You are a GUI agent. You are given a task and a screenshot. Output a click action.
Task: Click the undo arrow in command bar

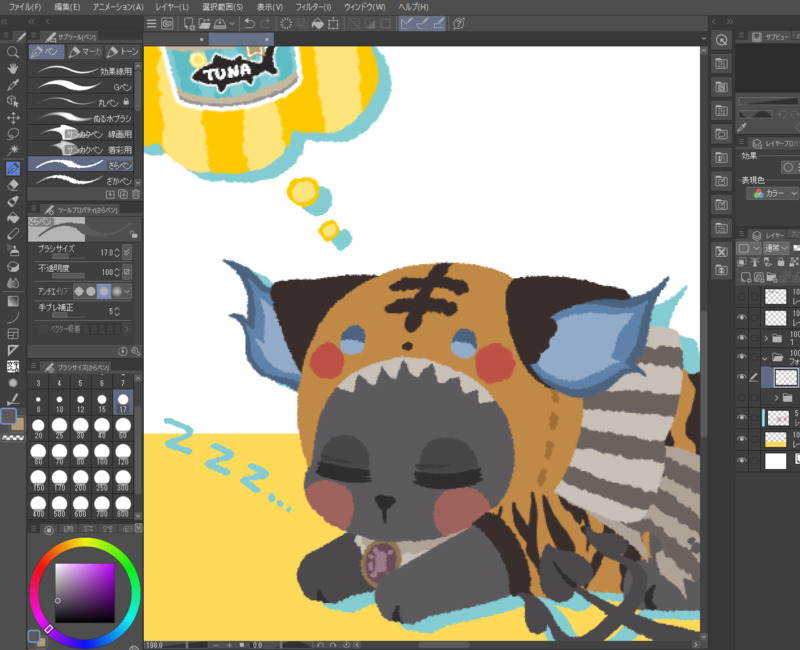click(249, 23)
